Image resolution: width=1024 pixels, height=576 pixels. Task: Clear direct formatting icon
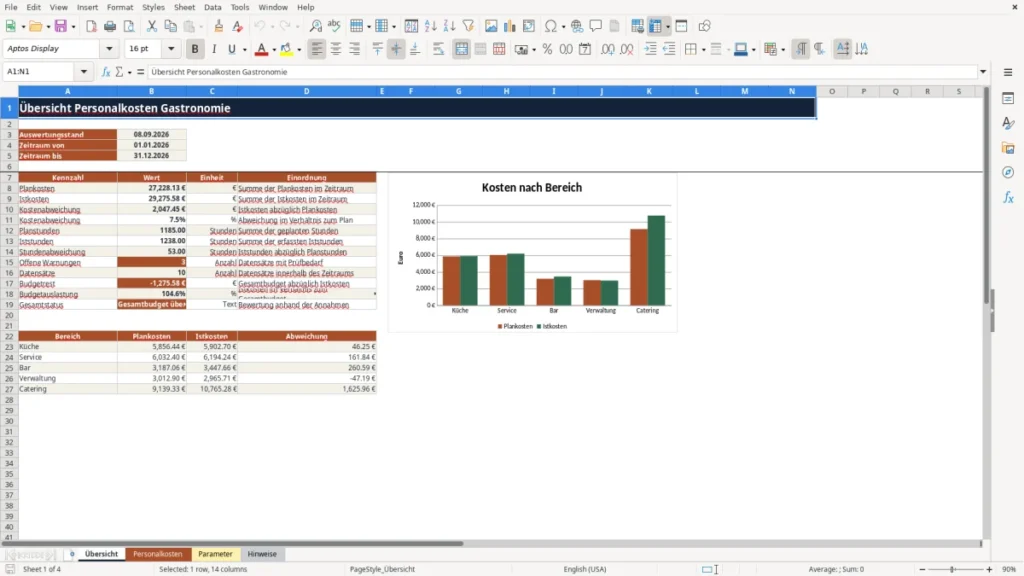(238, 26)
